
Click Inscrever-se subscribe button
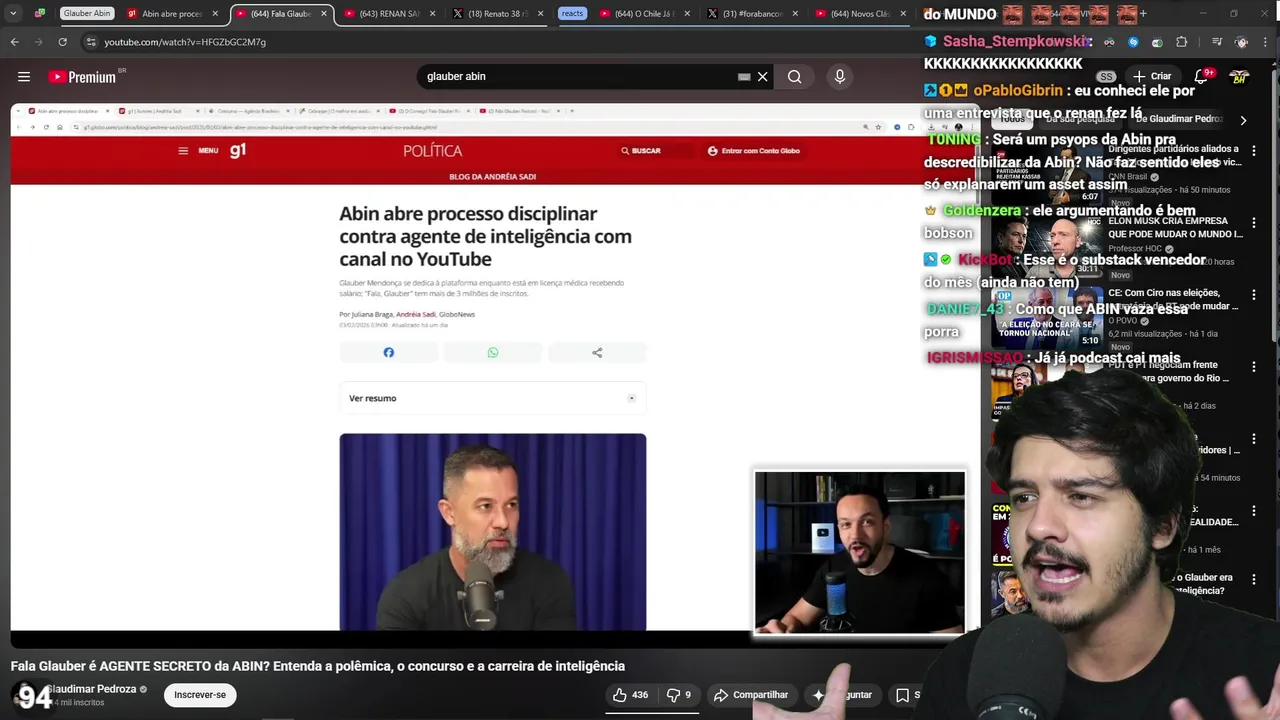(200, 695)
